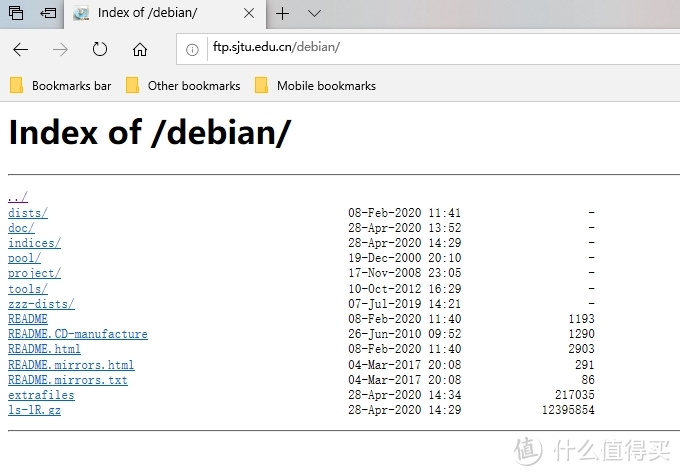Select the Index of /debian/ tab
Image resolution: width=680 pixels, height=476 pixels.
point(165,13)
